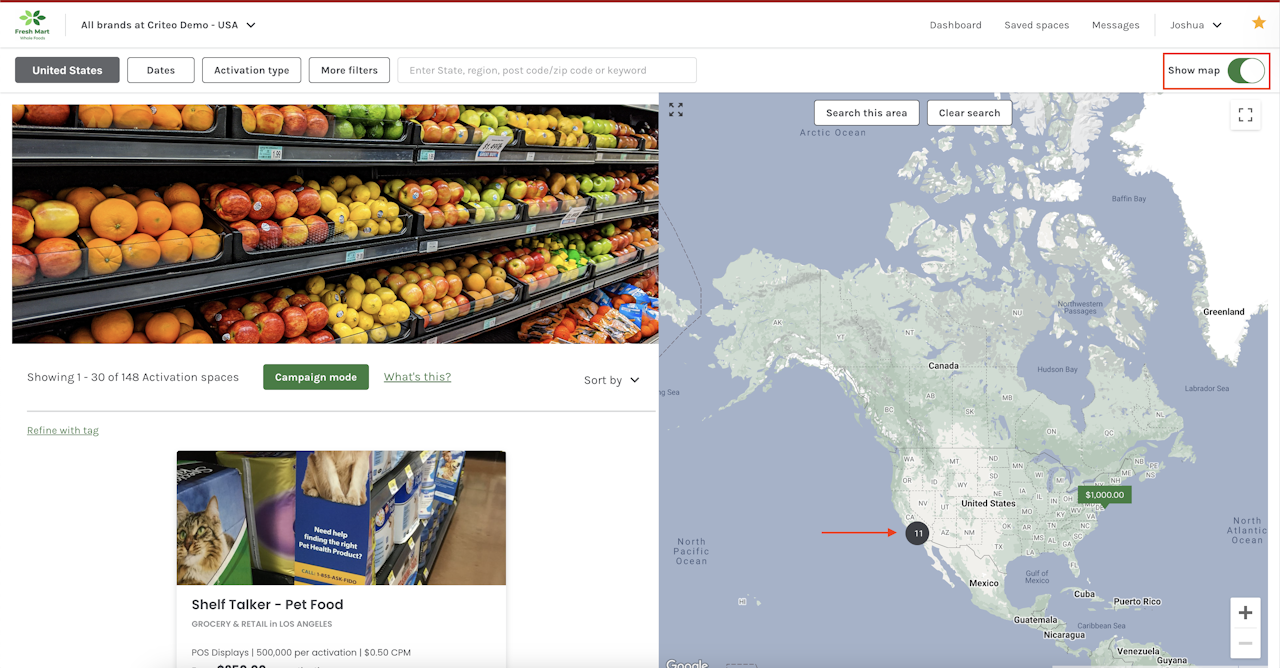This screenshot has width=1280, height=668.
Task: Click the Search this area button
Action: coord(866,113)
